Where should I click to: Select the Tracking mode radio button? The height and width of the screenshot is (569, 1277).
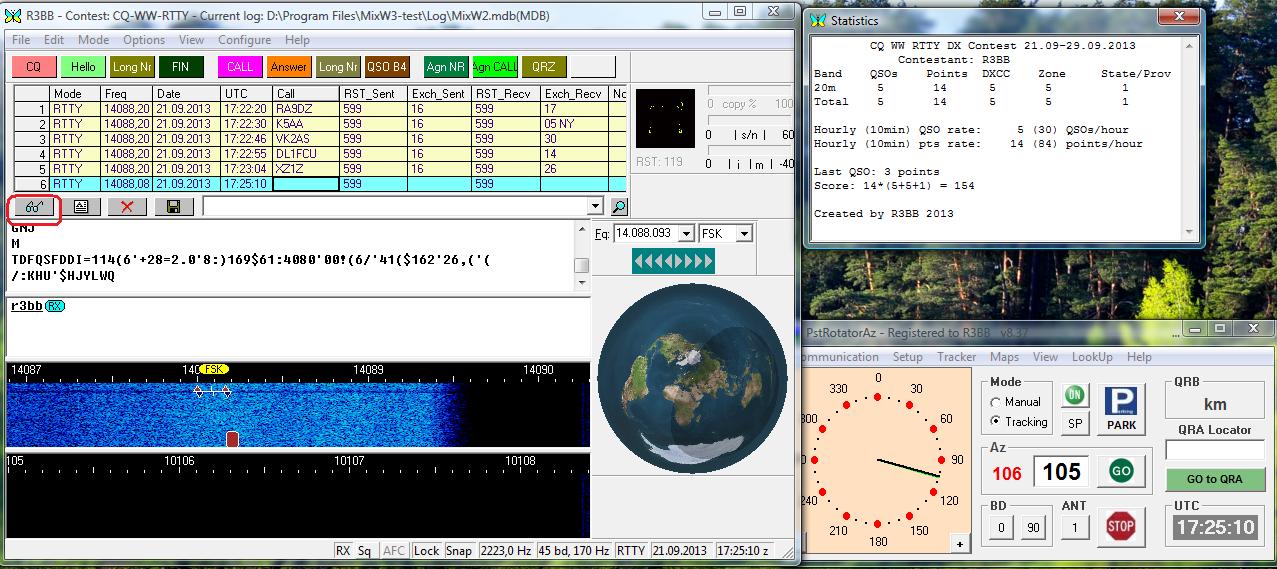tap(996, 422)
